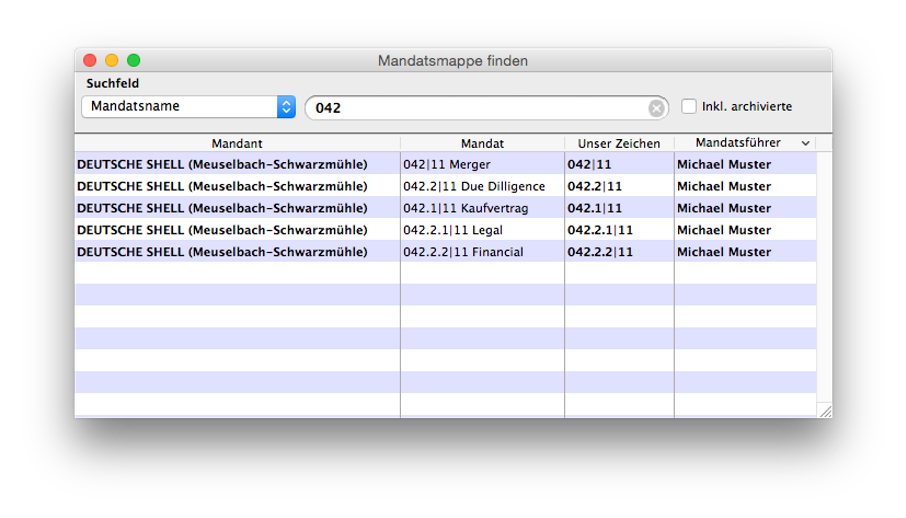
Task: Sort by the Unser Zeichen column header
Action: [x=619, y=143]
